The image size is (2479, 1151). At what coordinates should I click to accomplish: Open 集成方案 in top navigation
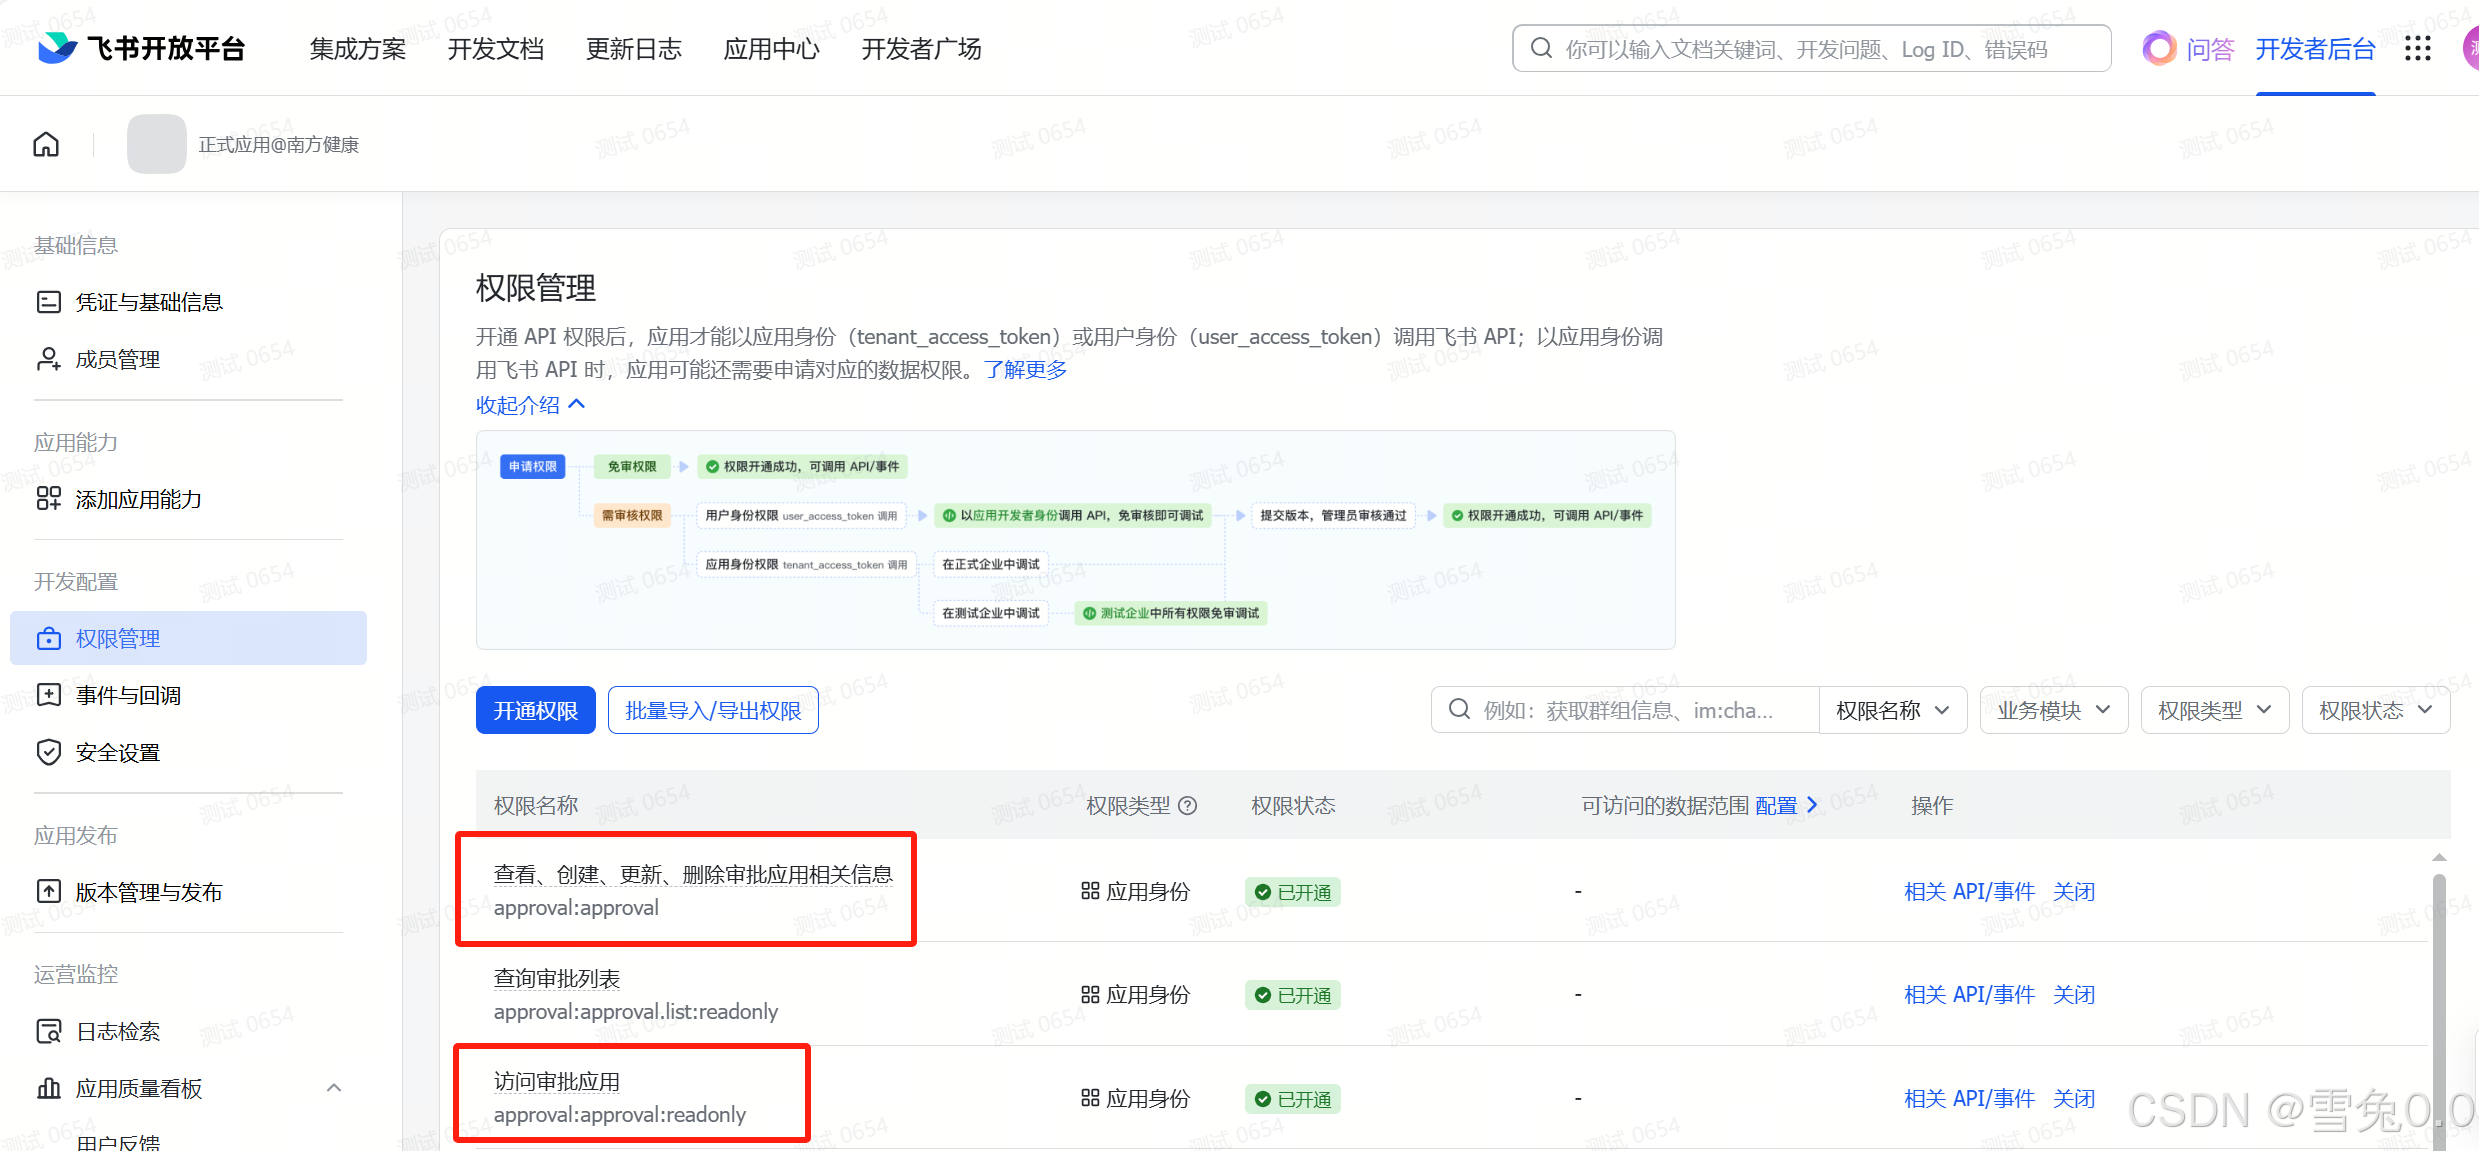click(x=358, y=49)
